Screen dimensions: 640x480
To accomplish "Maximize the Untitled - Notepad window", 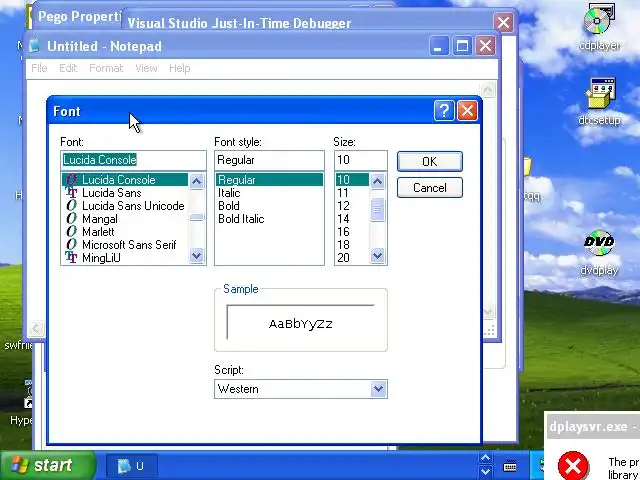I will point(462,46).
